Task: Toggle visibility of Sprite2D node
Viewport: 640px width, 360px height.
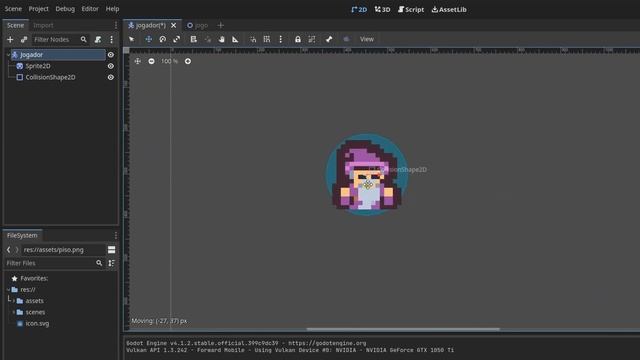Action: pyautogui.click(x=111, y=66)
